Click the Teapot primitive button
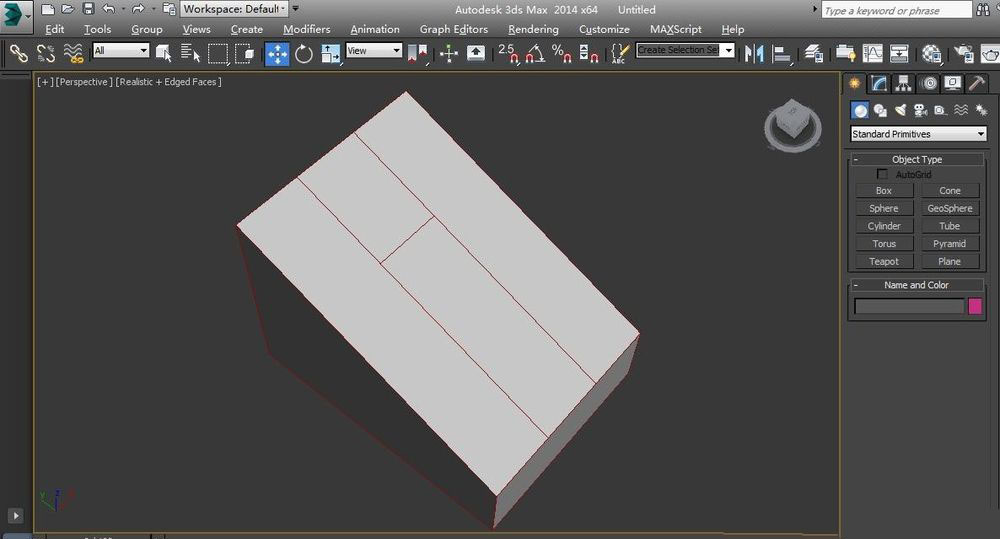 click(883, 261)
